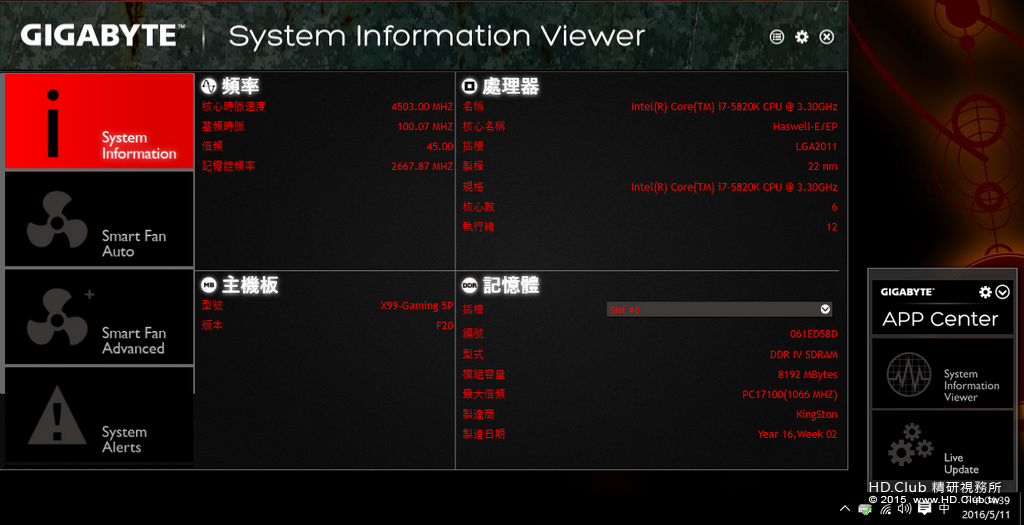Screen dimensions: 1024x525
Task: Click the BIOS version F20
Action: pyautogui.click(x=445, y=325)
